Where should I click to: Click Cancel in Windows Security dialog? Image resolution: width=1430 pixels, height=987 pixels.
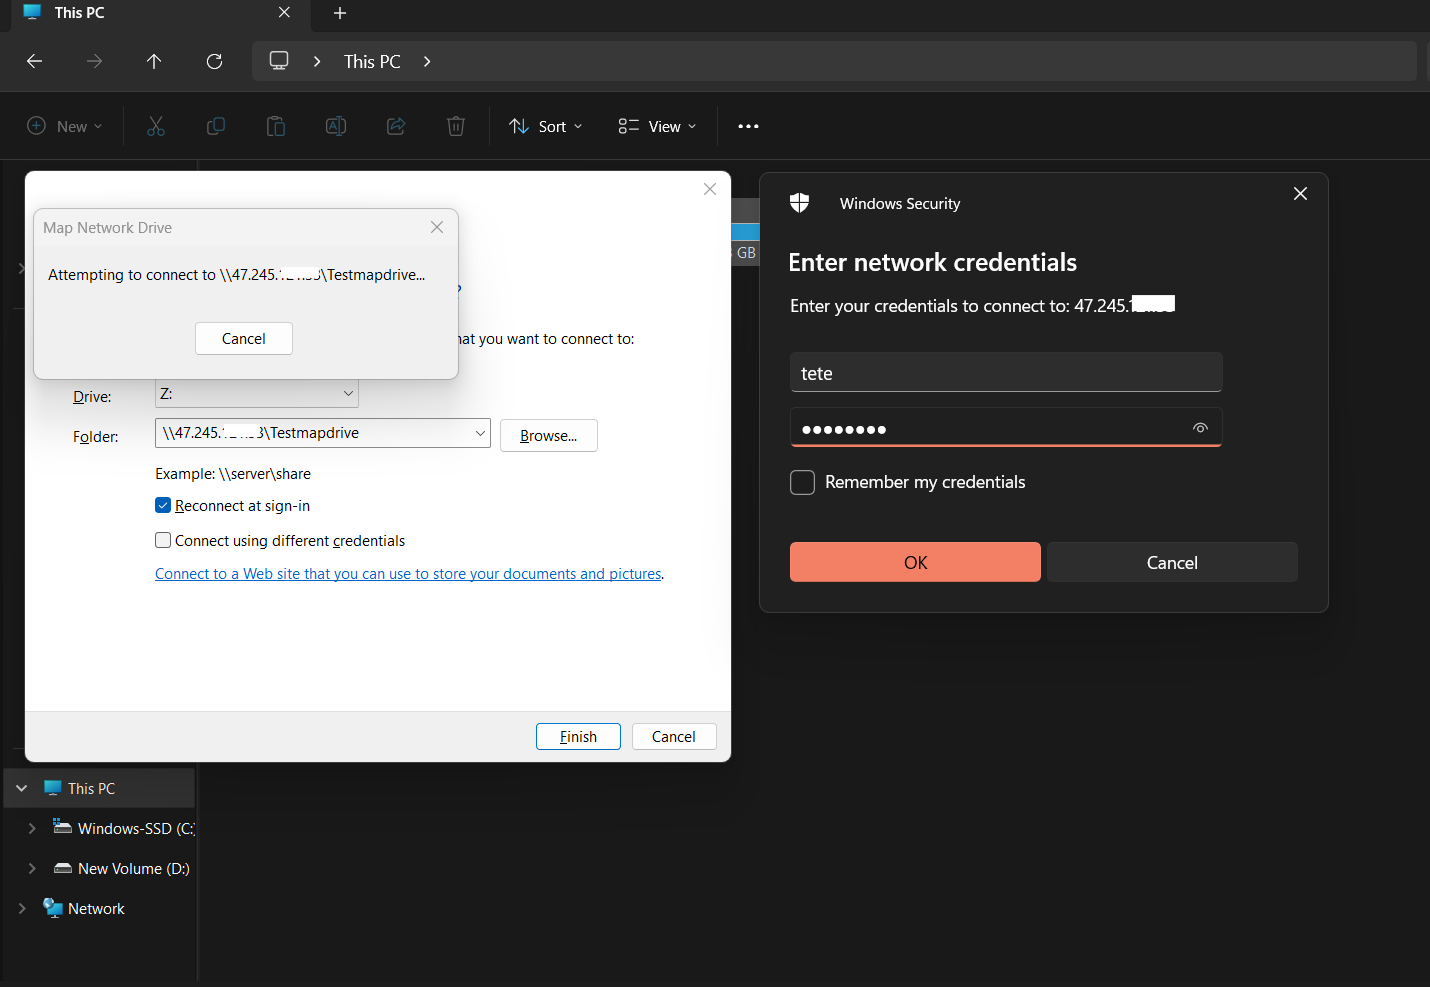[1172, 562]
